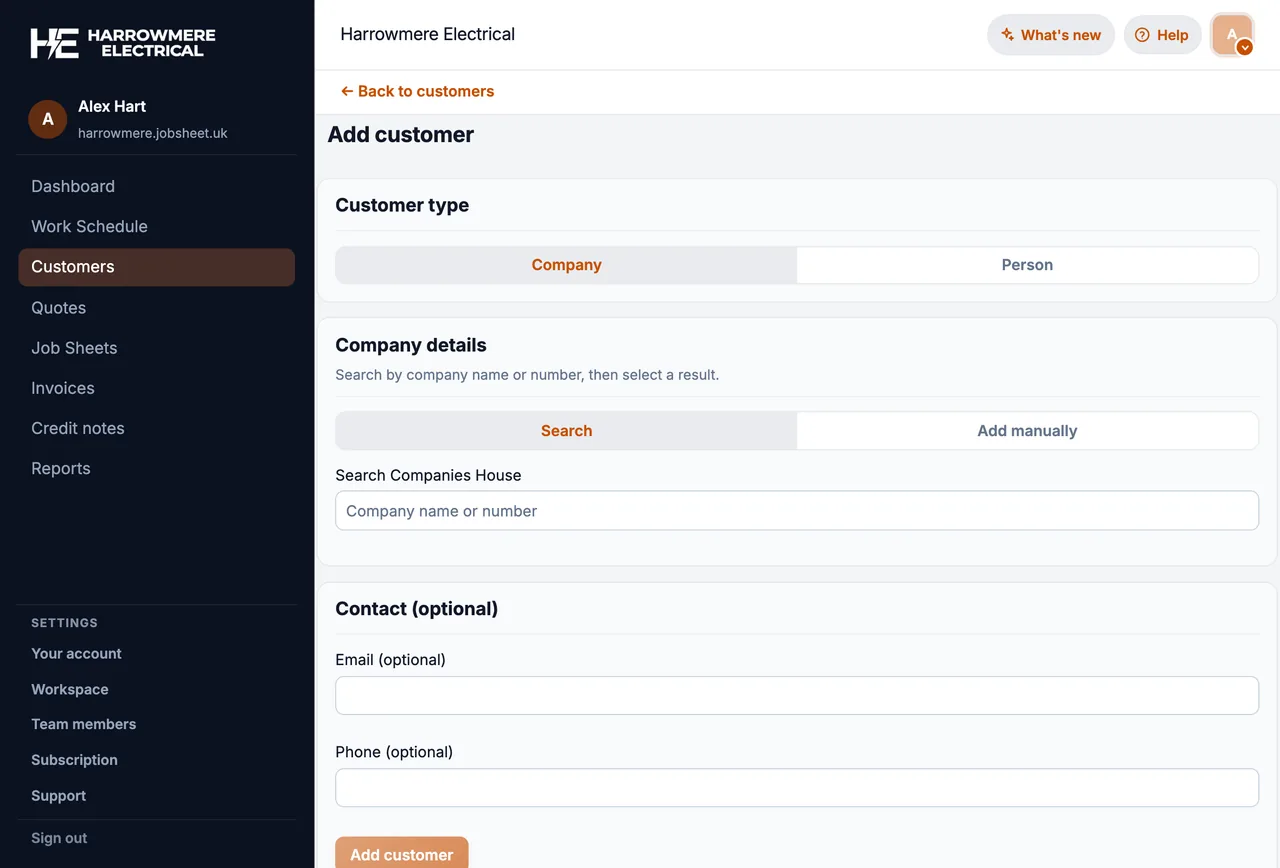
Task: Click the Email (optional) input field
Action: tap(797, 695)
